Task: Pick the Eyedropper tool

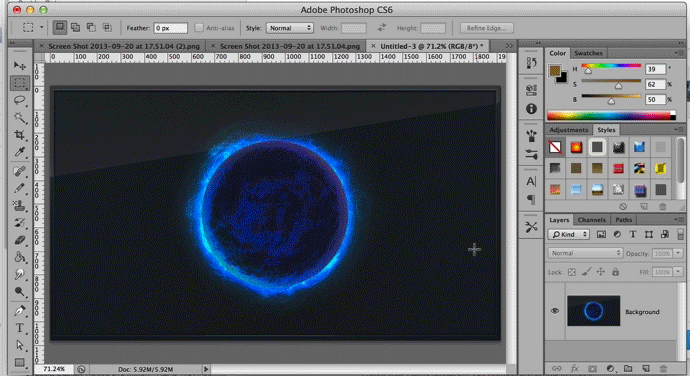Action: (19, 152)
